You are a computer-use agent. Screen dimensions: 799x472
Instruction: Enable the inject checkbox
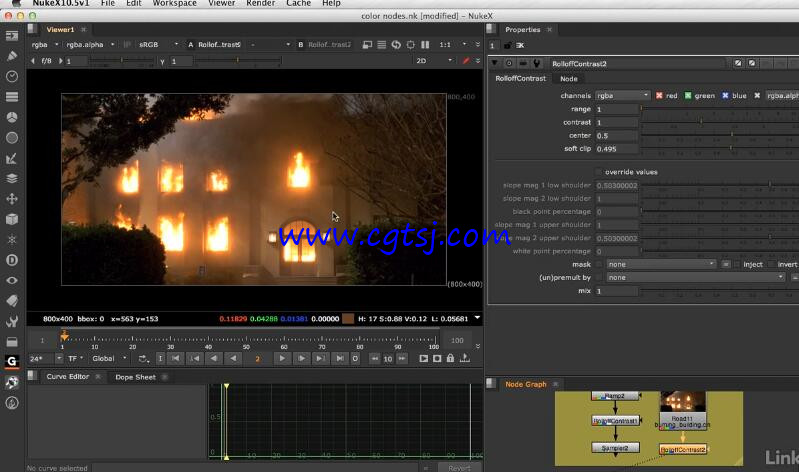(737, 264)
